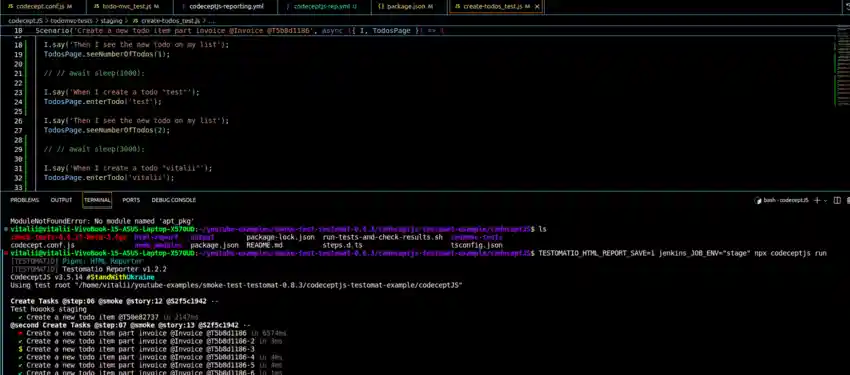
Task: Click test result line @T5b8d1186-3
Action: (136, 350)
